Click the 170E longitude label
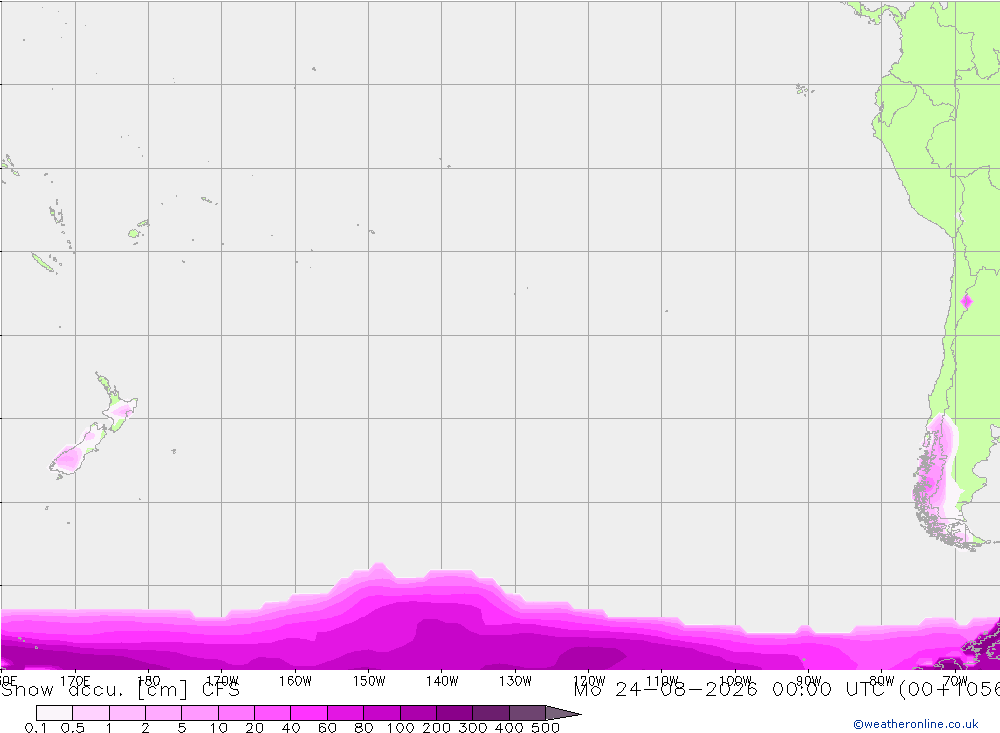Viewport: 1000px width, 733px height. coord(75,681)
